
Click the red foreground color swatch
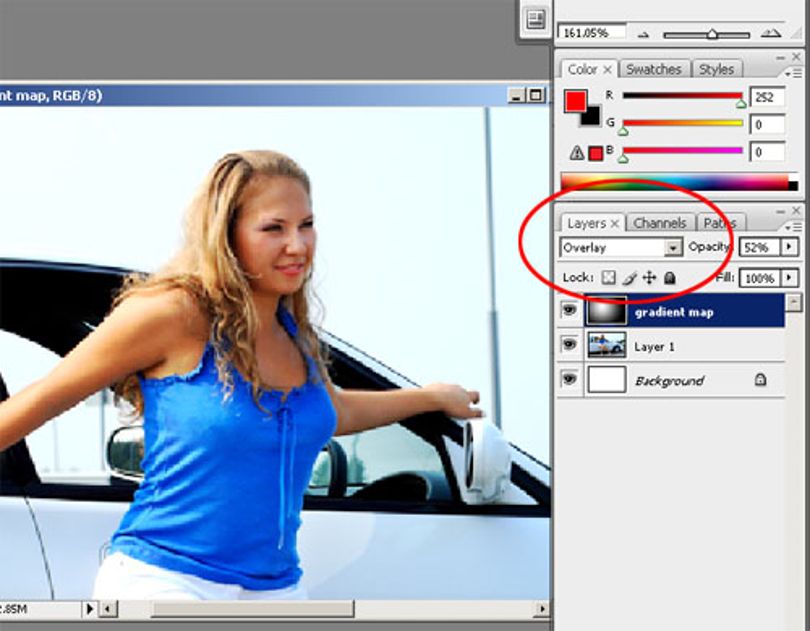(x=575, y=101)
